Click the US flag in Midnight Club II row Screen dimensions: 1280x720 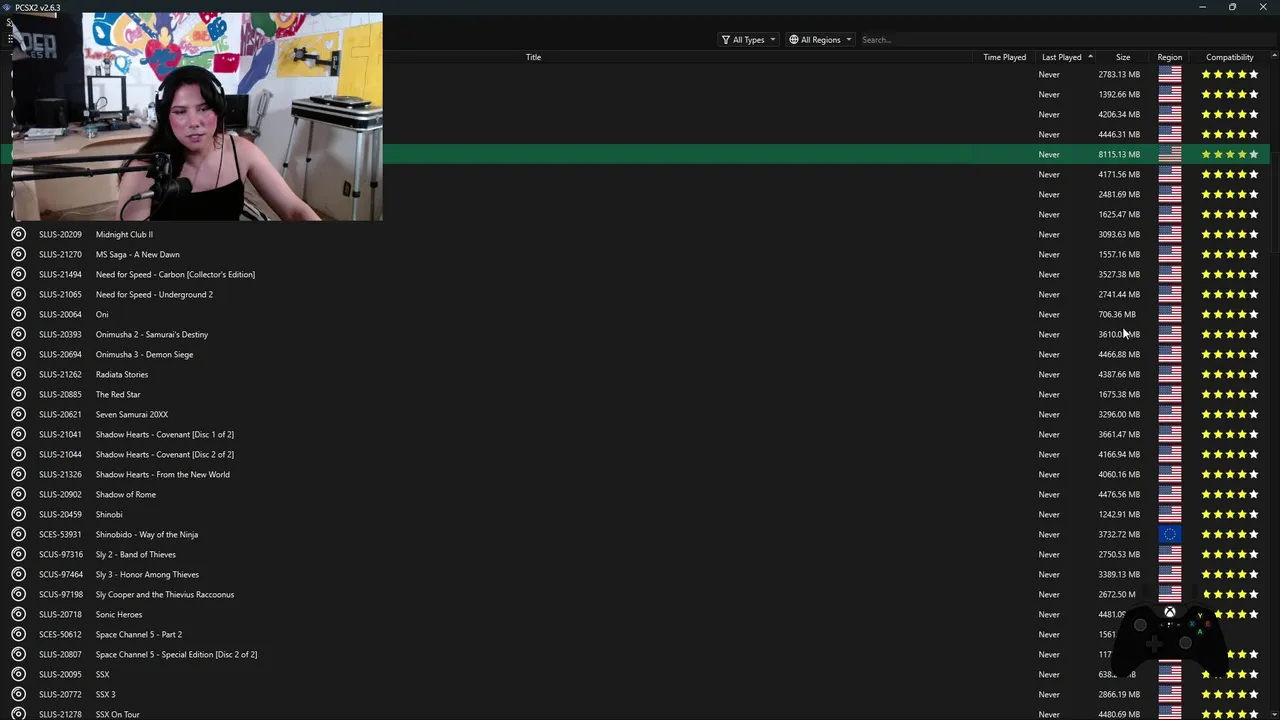pyautogui.click(x=1169, y=234)
